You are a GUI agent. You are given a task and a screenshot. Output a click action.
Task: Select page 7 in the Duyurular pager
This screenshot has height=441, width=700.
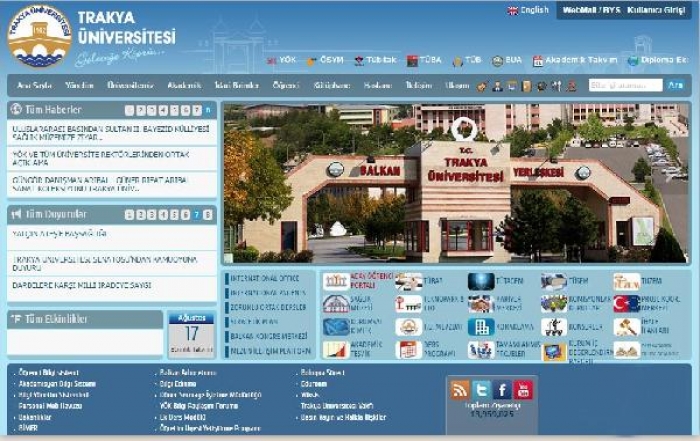click(196, 215)
